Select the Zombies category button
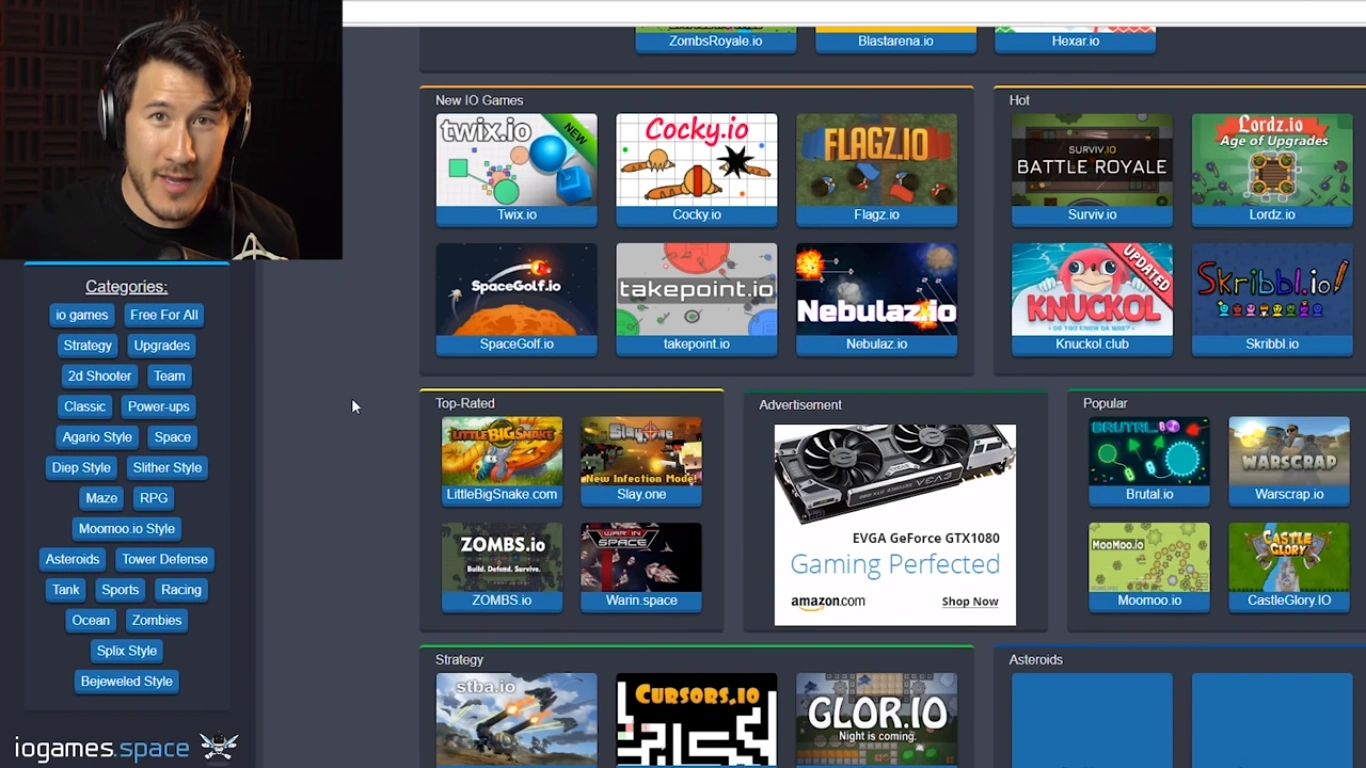 point(157,620)
